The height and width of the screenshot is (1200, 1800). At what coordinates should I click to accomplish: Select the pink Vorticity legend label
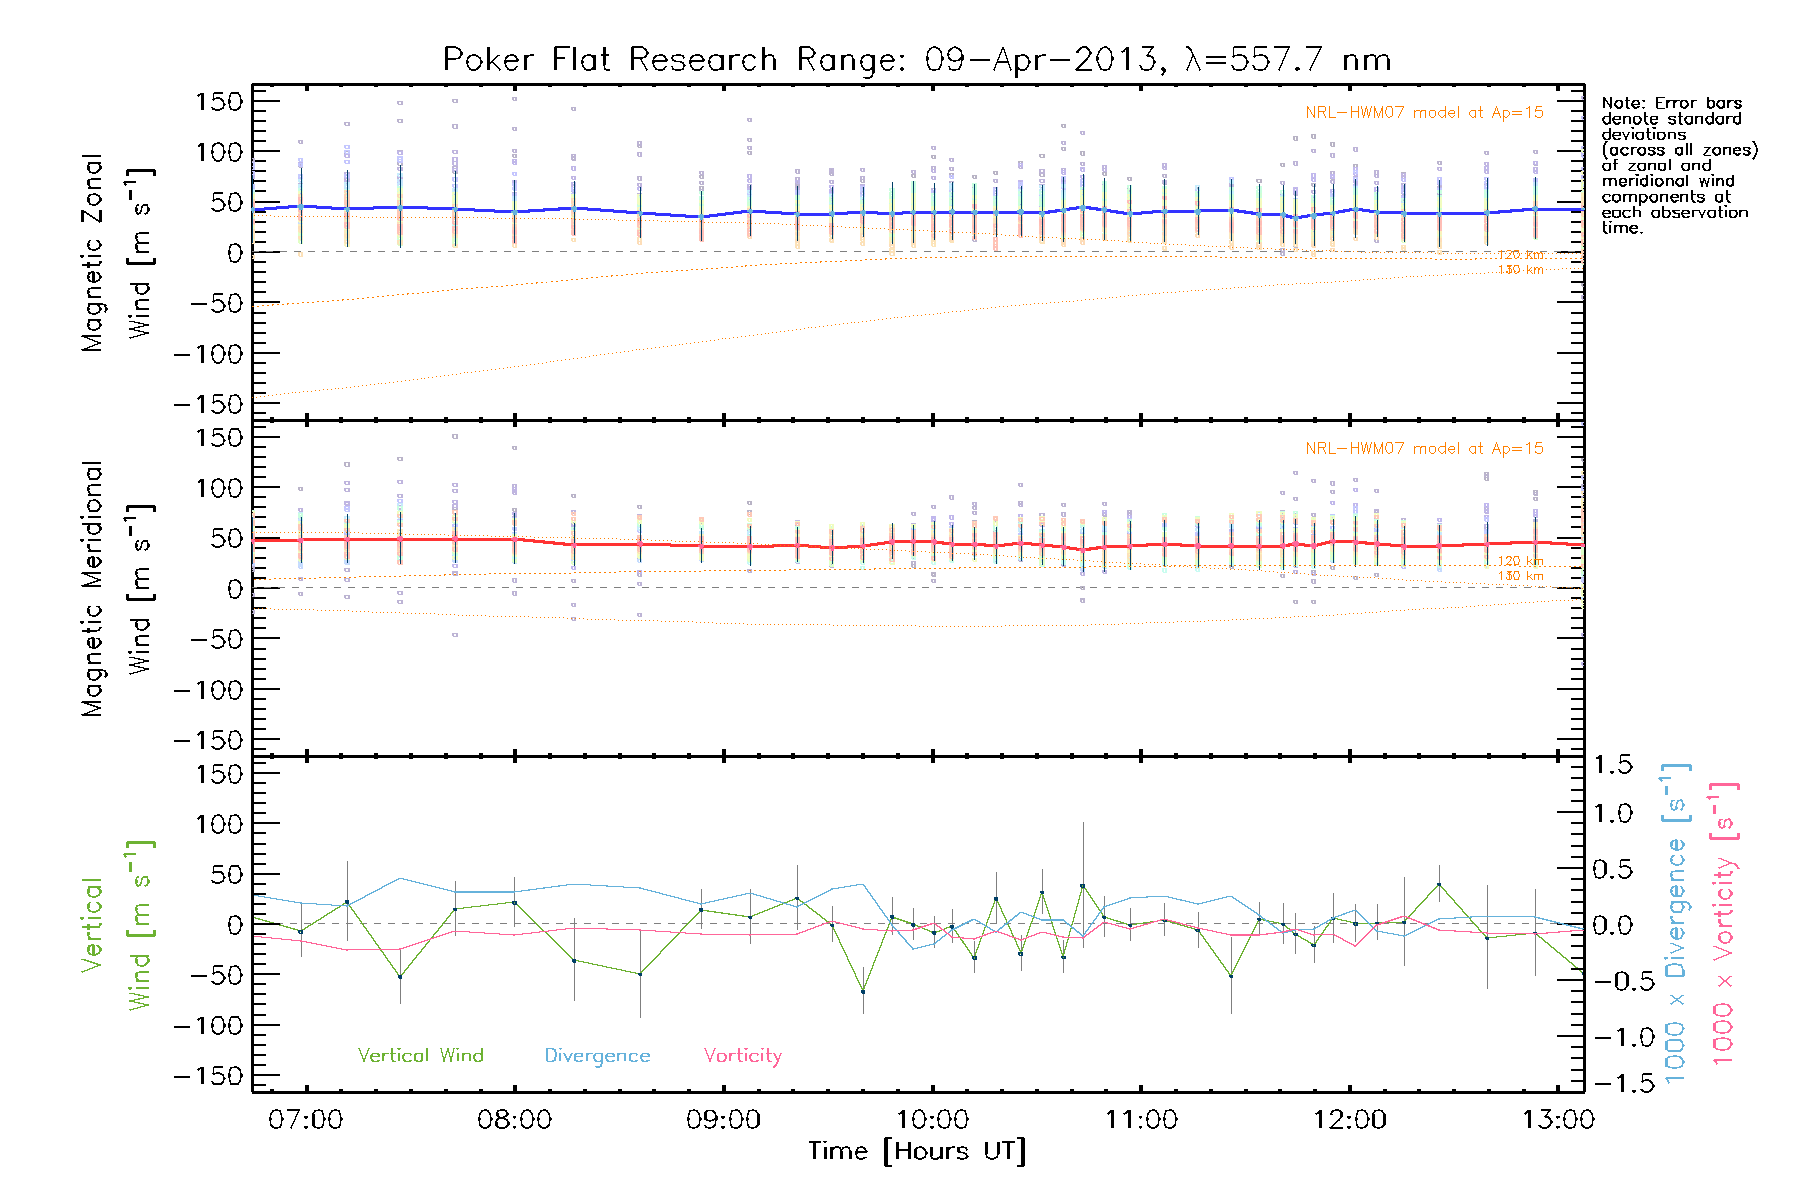click(742, 1056)
